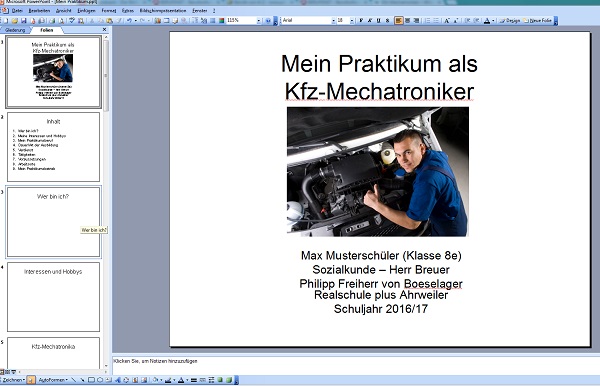
Task: Click the text Schuljahr 2016/17
Action: [x=381, y=309]
